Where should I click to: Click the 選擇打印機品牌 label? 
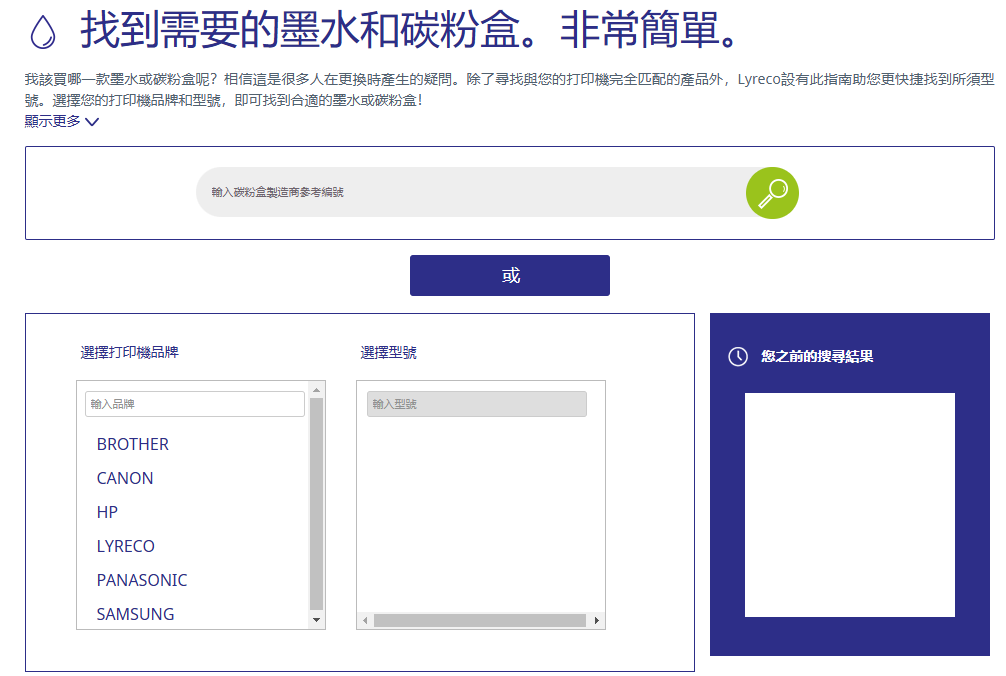click(130, 352)
